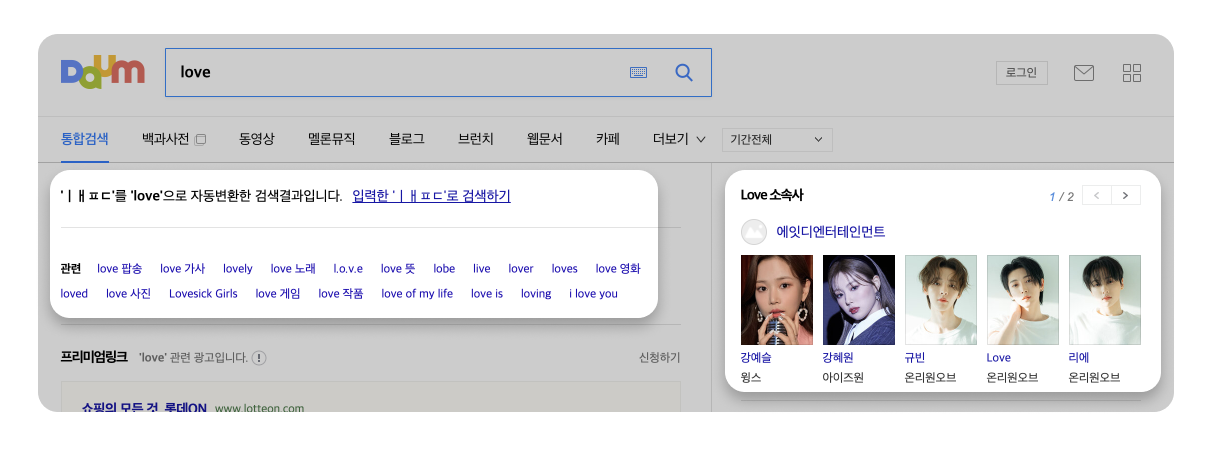Open the on-screen keyboard icon
The height and width of the screenshot is (455, 1210).
coord(638,72)
